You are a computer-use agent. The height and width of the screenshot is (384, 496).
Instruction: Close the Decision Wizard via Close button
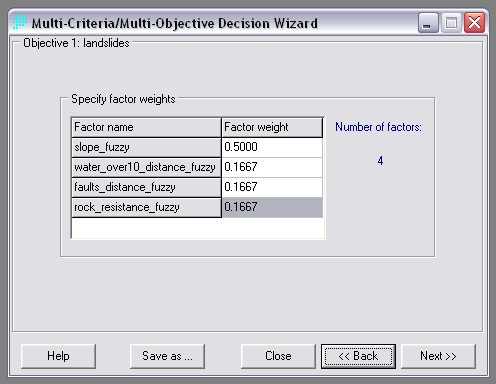click(x=278, y=356)
